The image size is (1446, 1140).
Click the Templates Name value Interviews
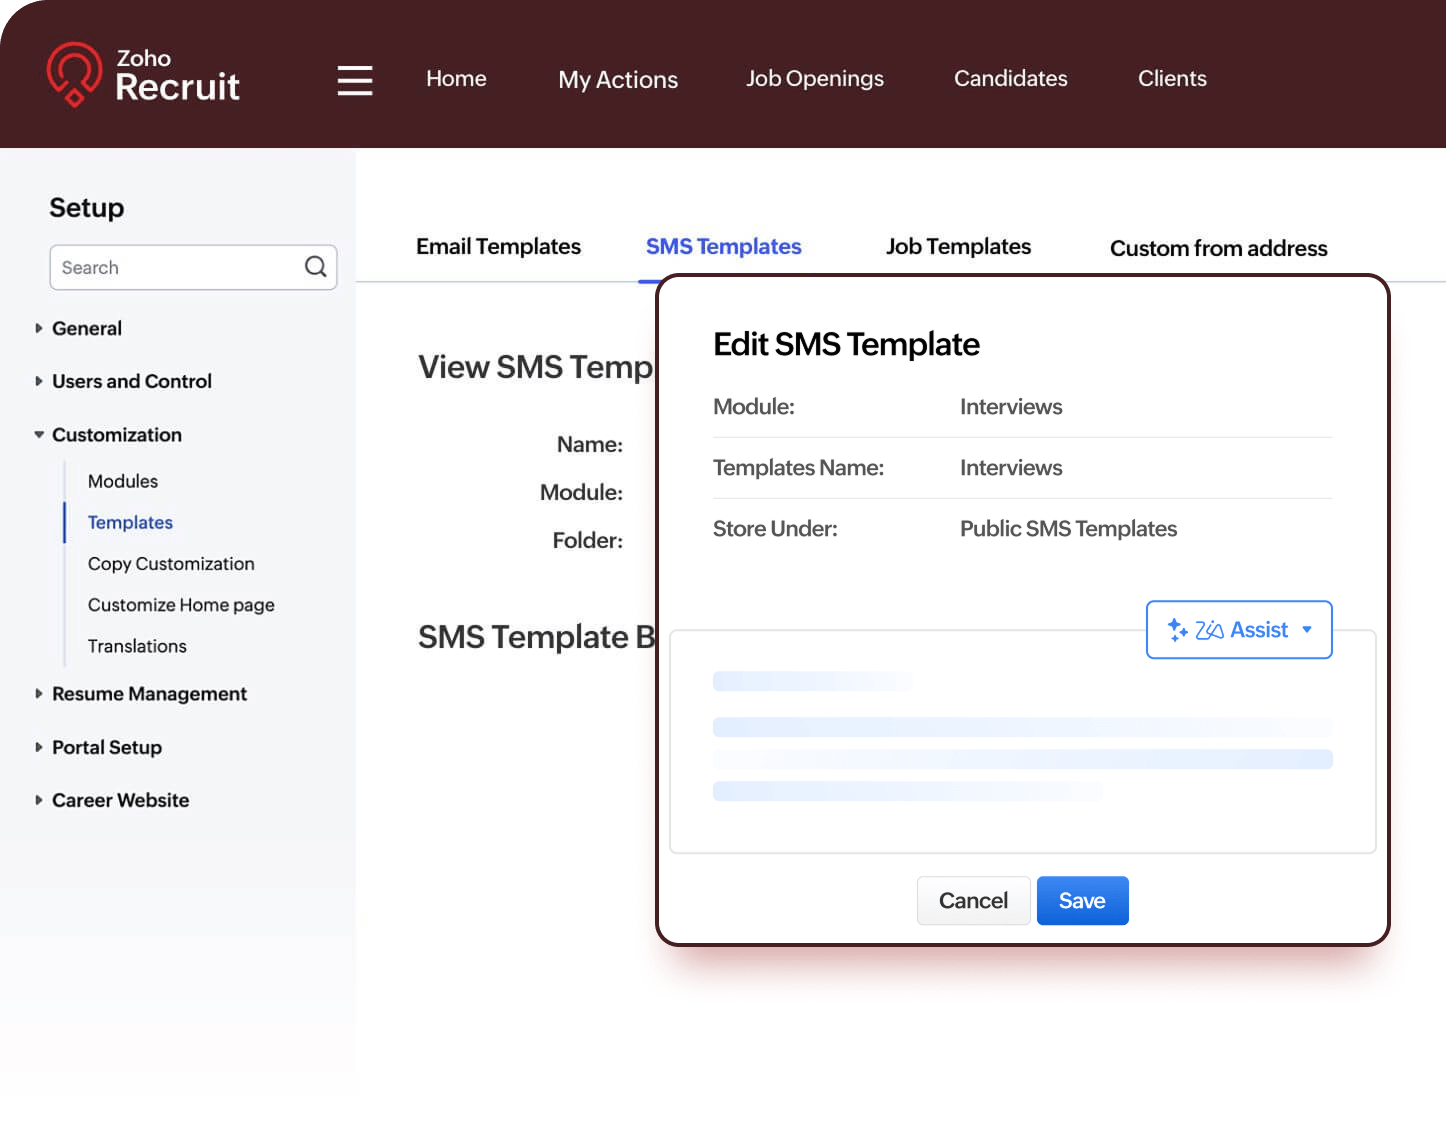(x=1011, y=468)
